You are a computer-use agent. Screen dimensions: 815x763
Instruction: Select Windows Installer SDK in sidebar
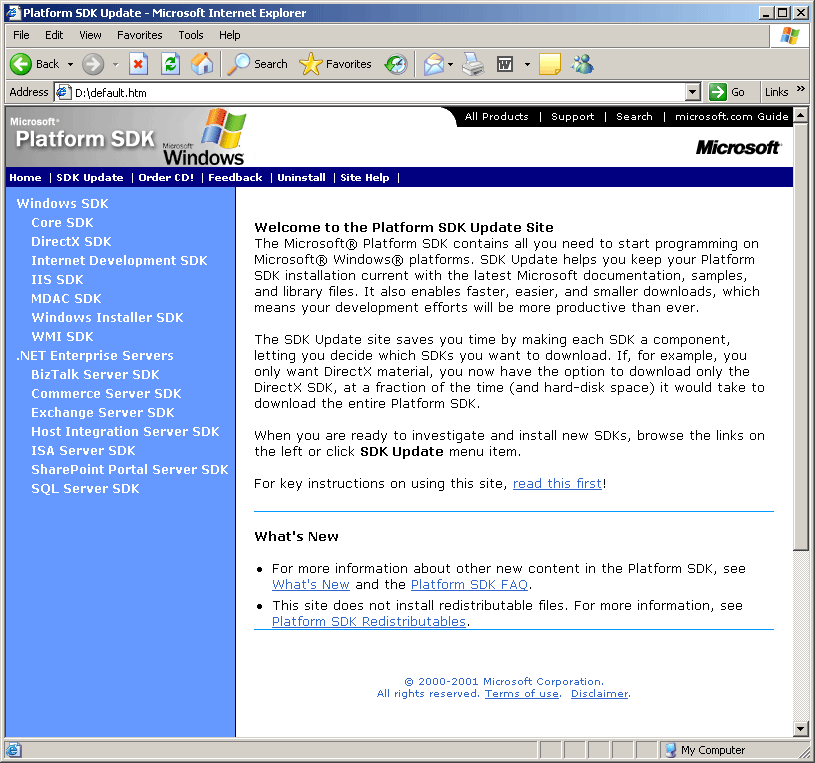tap(107, 318)
